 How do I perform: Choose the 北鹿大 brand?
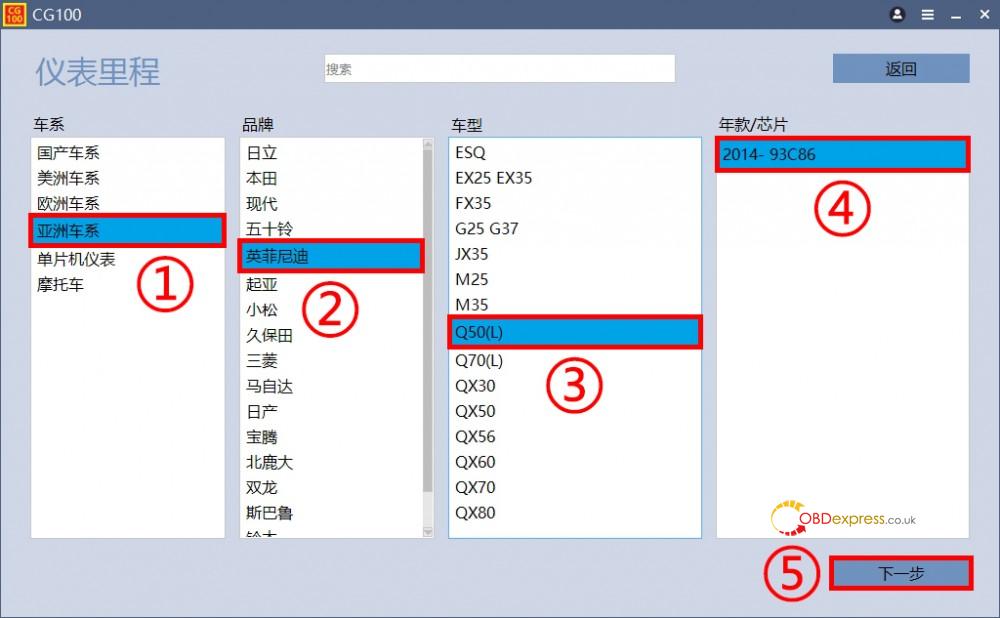pyautogui.click(x=332, y=462)
